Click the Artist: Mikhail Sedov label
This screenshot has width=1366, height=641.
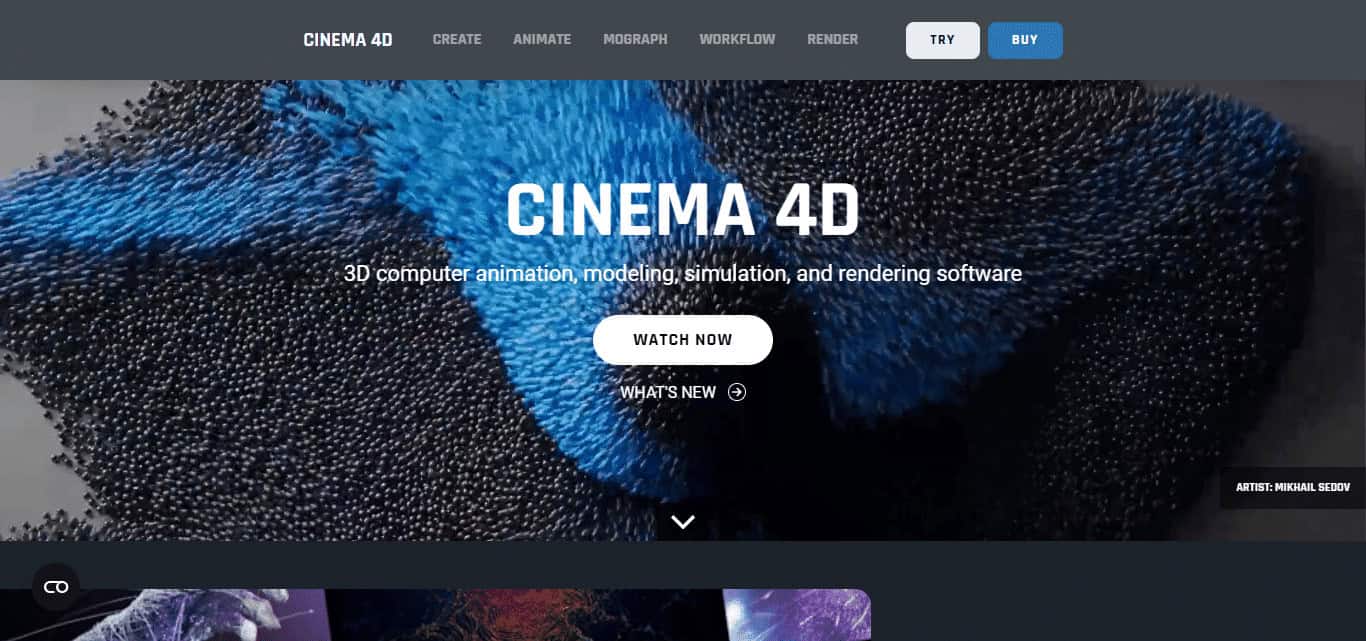(1293, 488)
